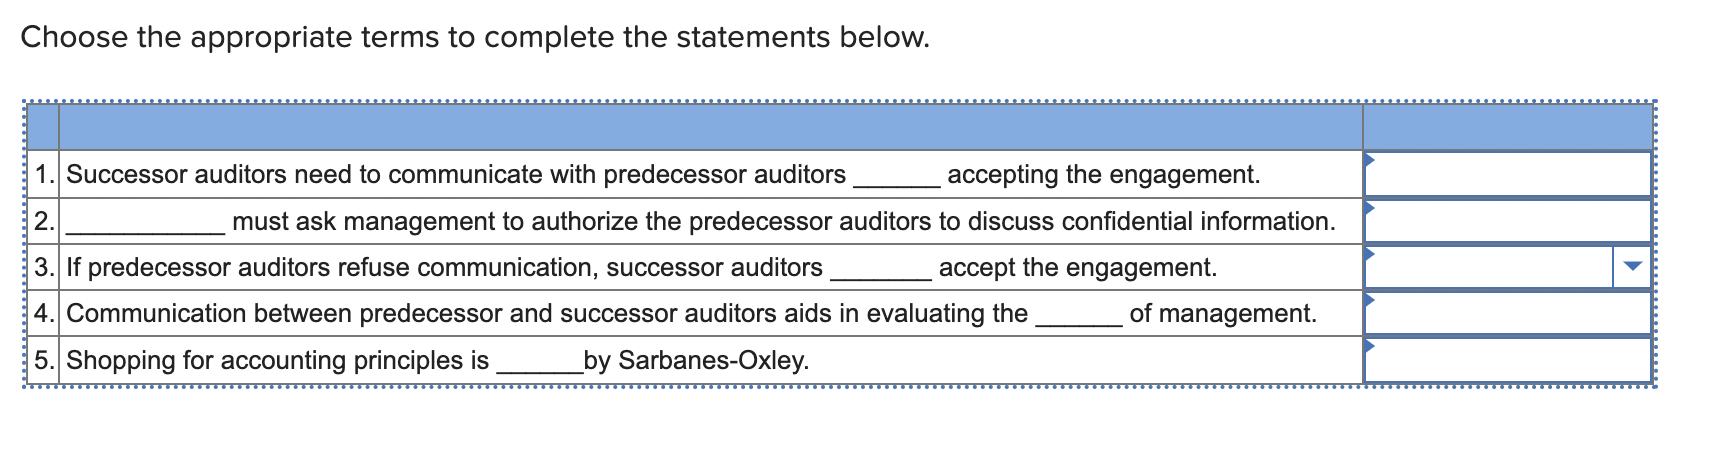Choose the answer cell for statement 4
The width and height of the screenshot is (1720, 460).
(x=1507, y=313)
